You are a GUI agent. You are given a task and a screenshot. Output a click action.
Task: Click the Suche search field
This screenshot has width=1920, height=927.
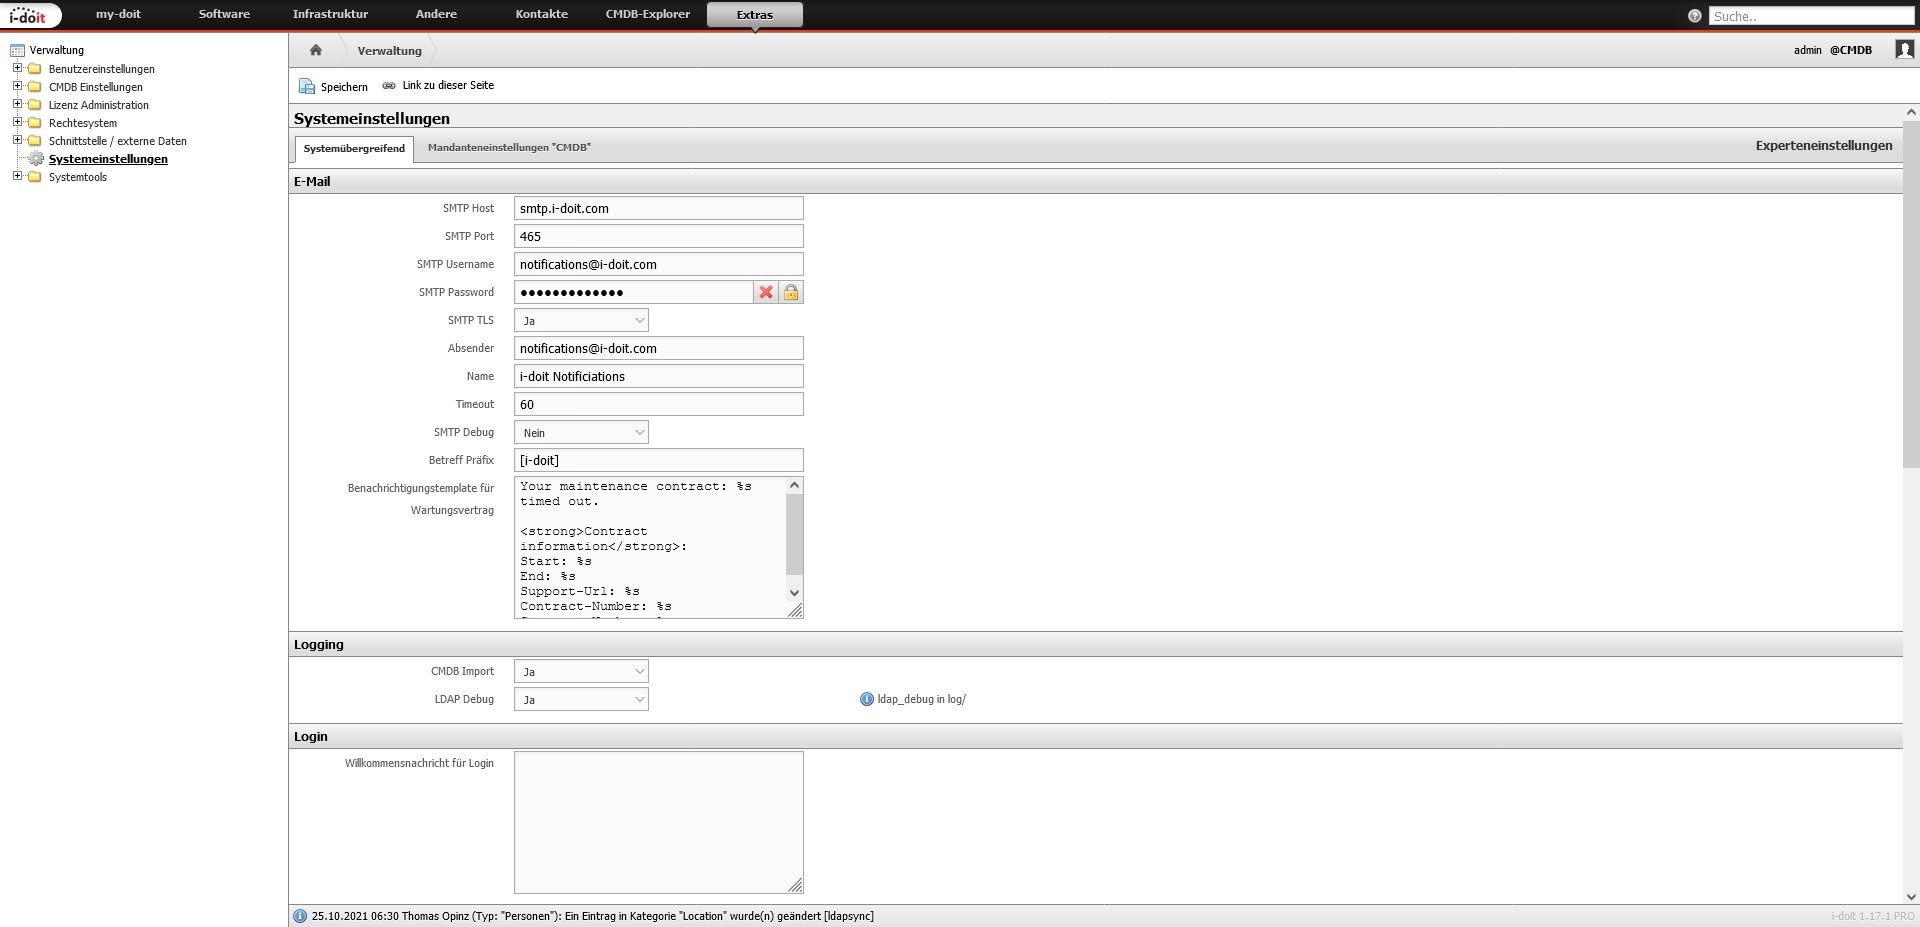[x=1811, y=16]
